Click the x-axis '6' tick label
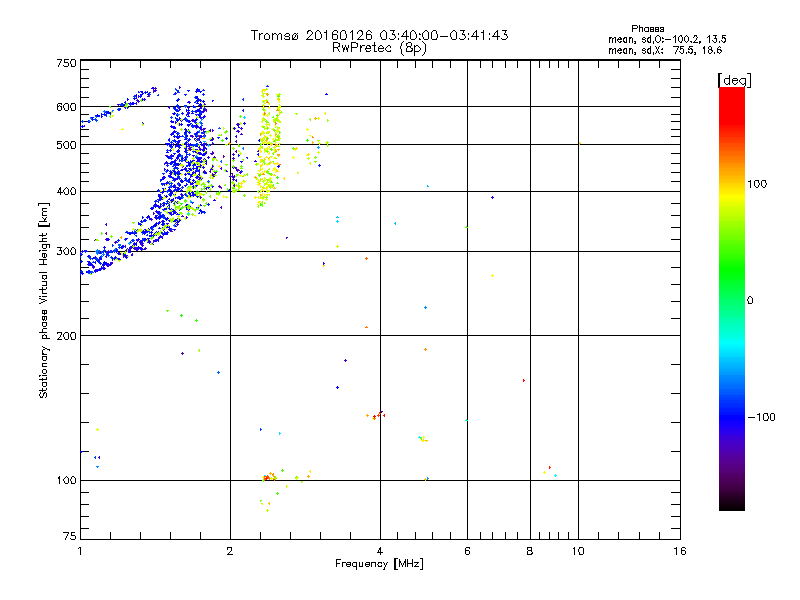800x600 pixels. (467, 551)
